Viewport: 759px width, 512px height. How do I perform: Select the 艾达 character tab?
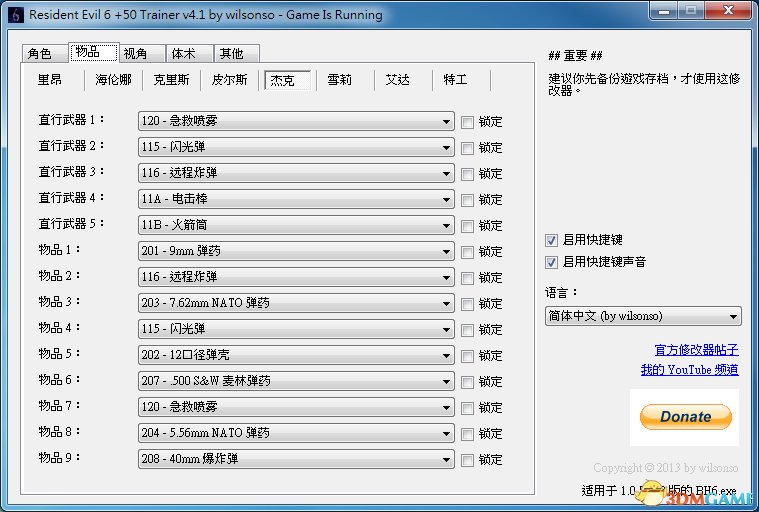pos(398,80)
